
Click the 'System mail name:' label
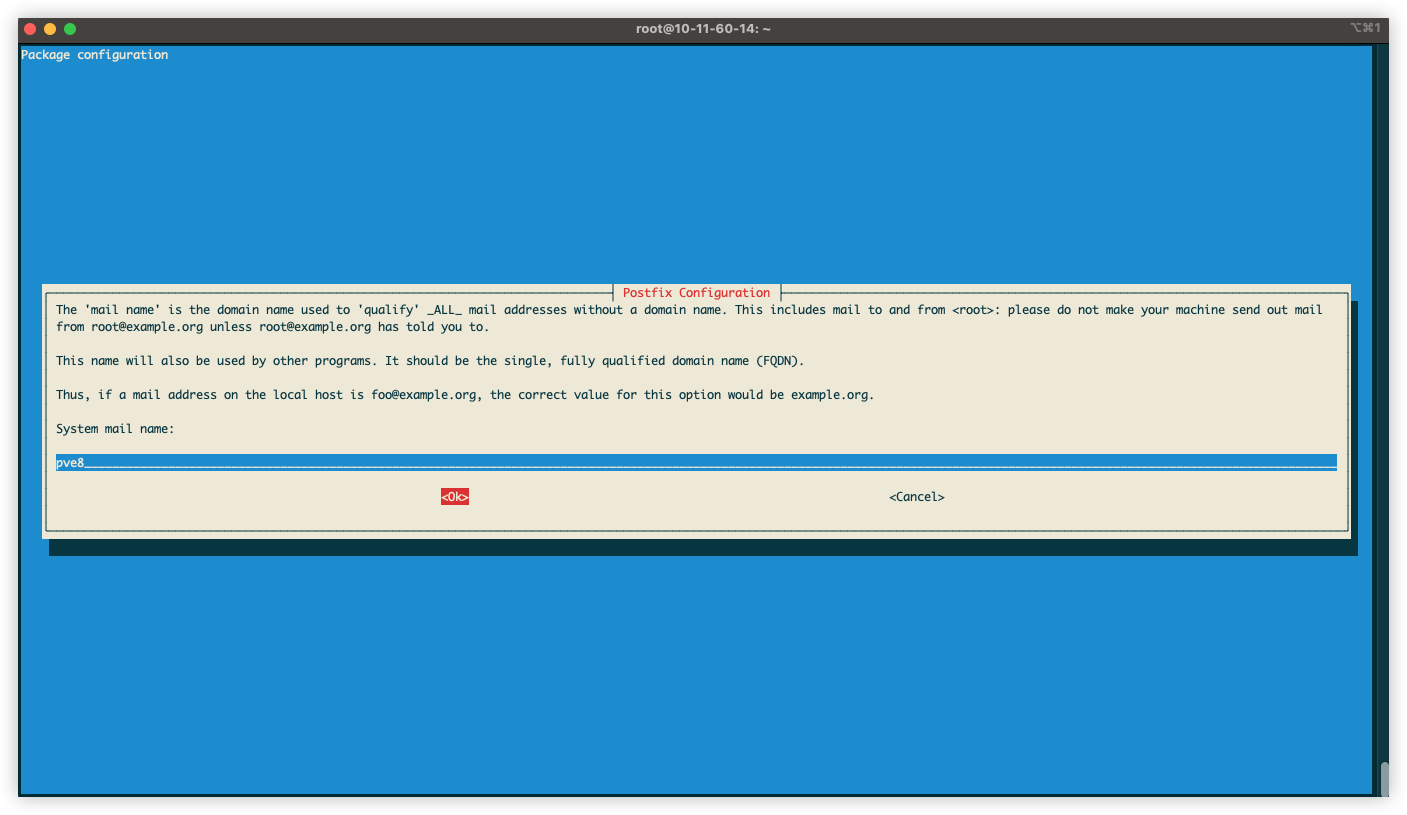(115, 429)
